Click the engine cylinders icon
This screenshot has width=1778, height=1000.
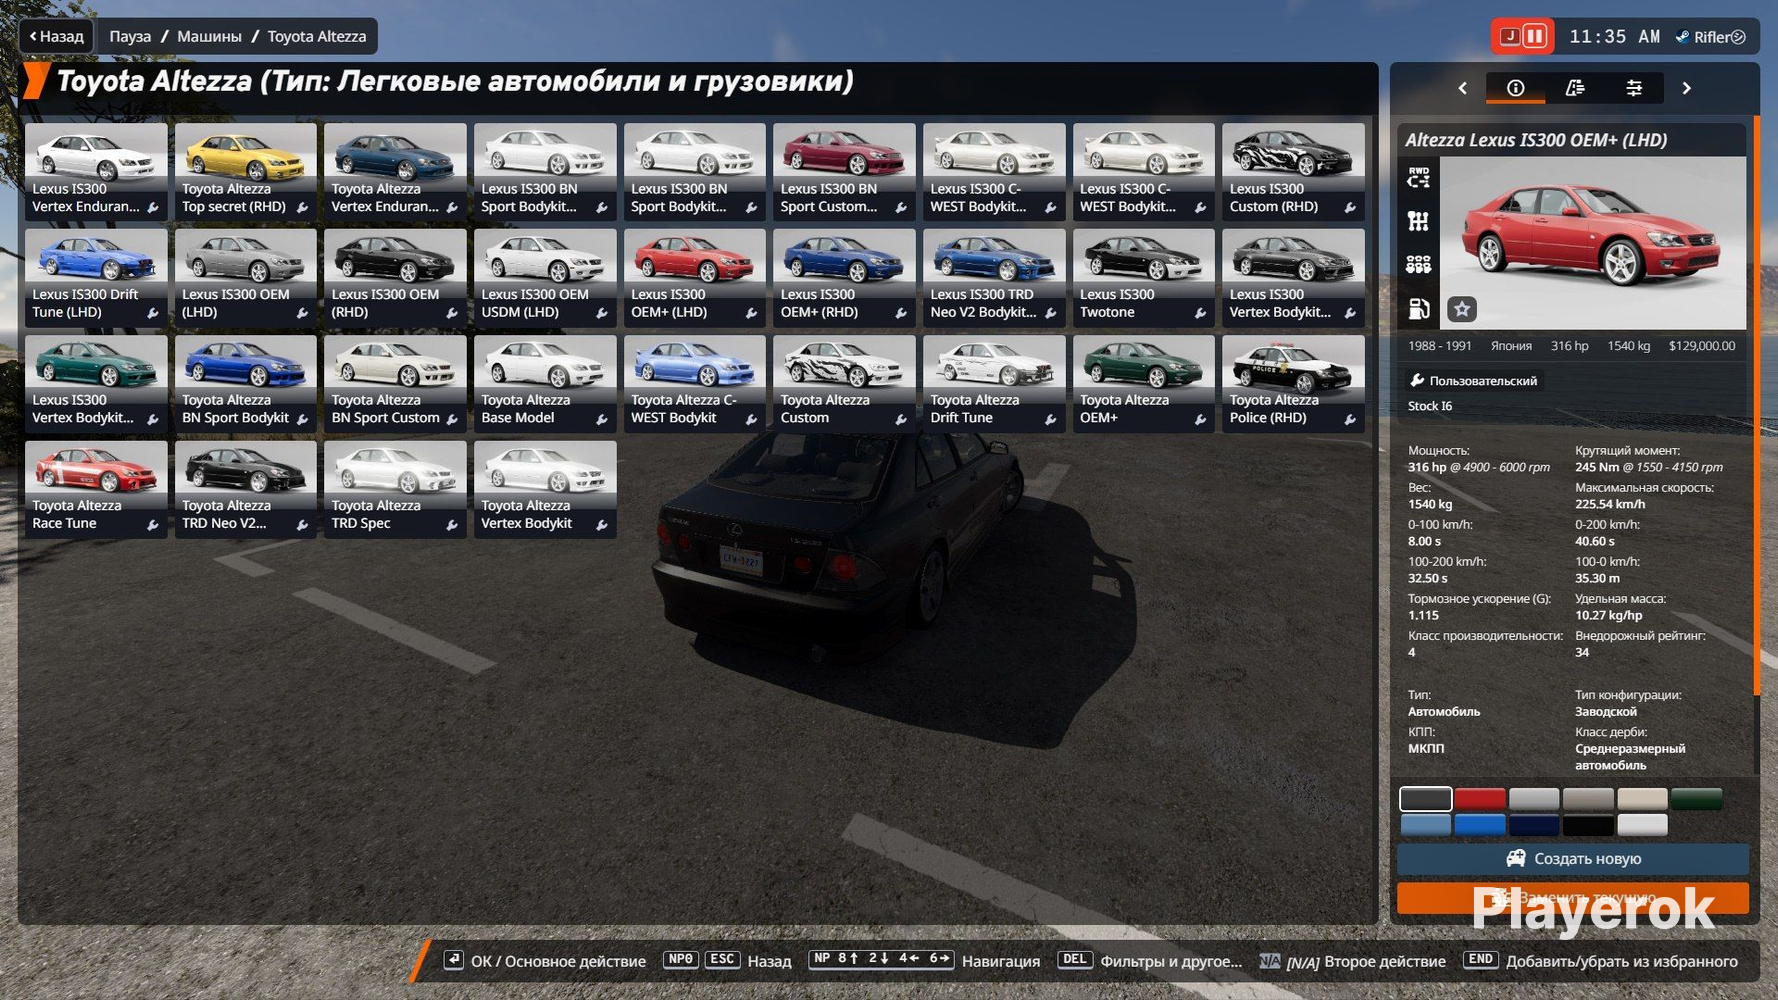(1418, 264)
